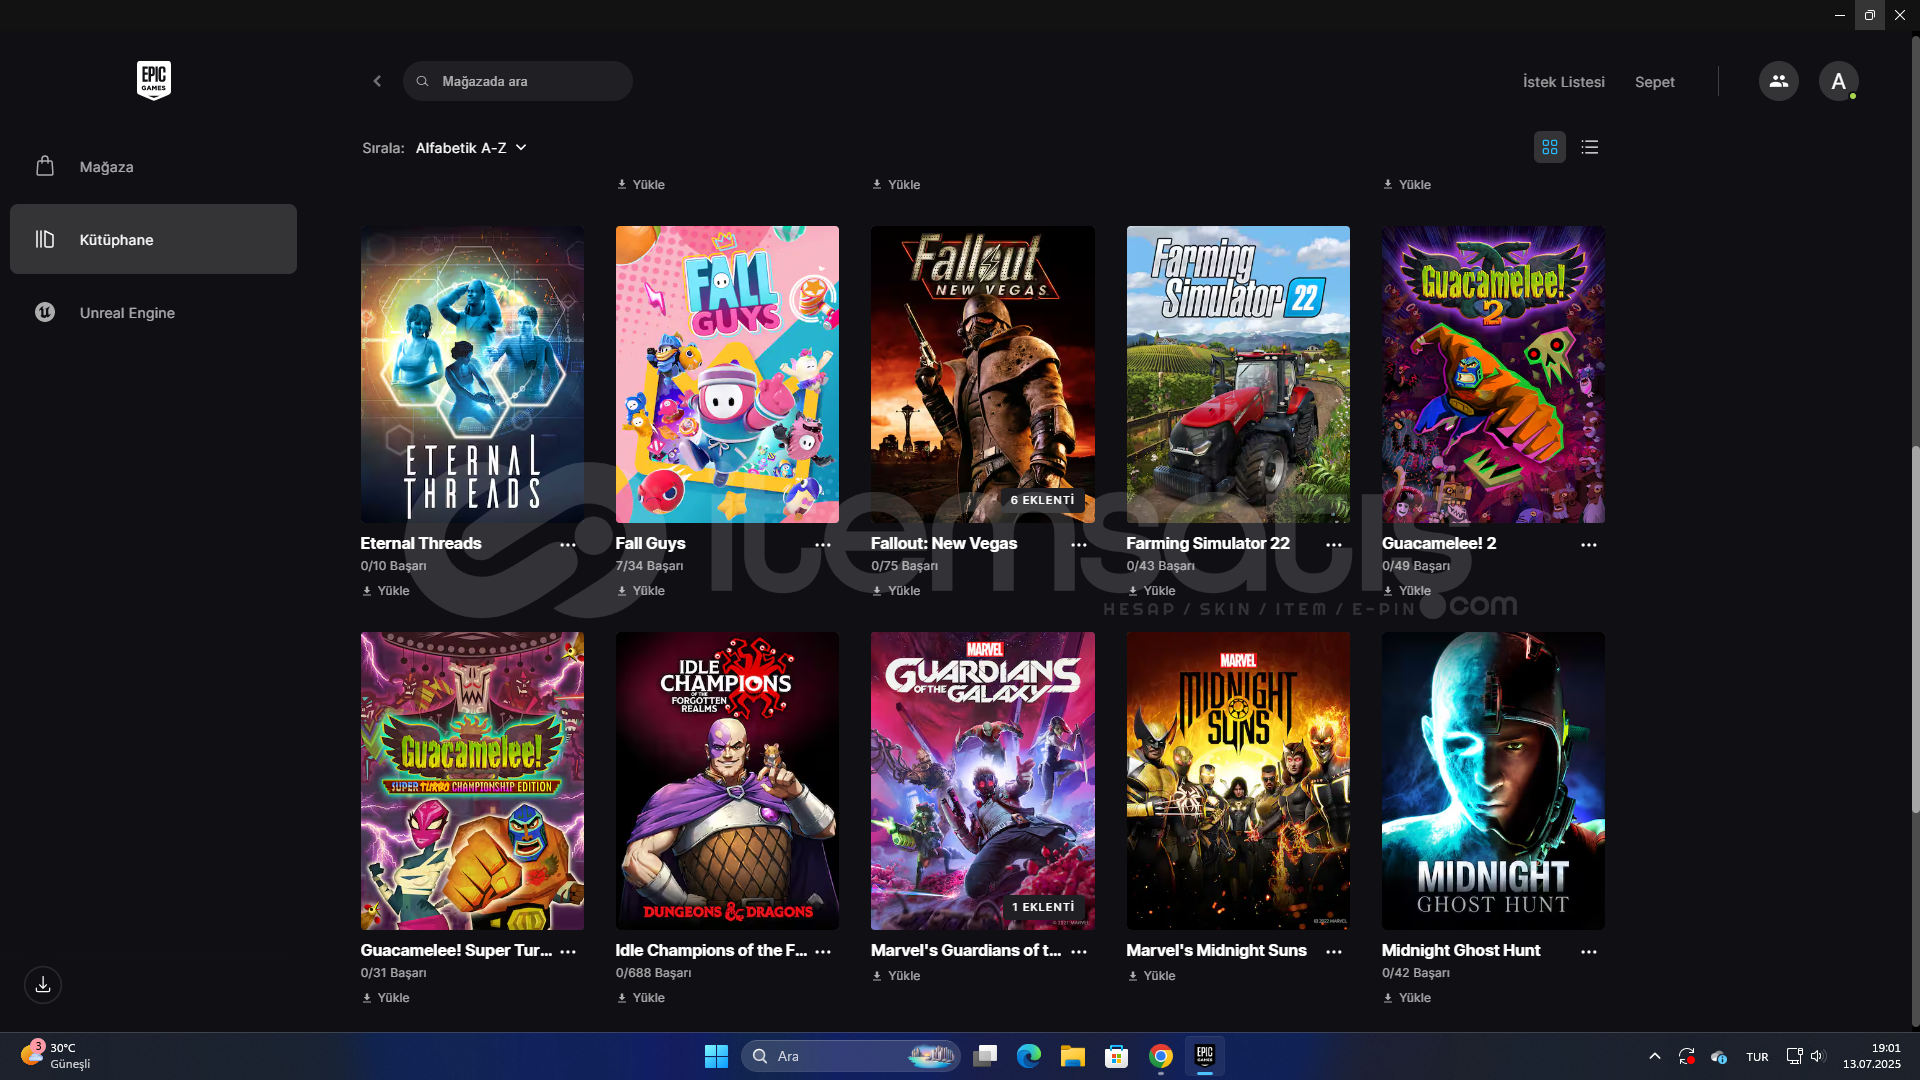Install Farming Simulator 22 via Yükle
1920x1080 pixels.
pyautogui.click(x=1151, y=591)
